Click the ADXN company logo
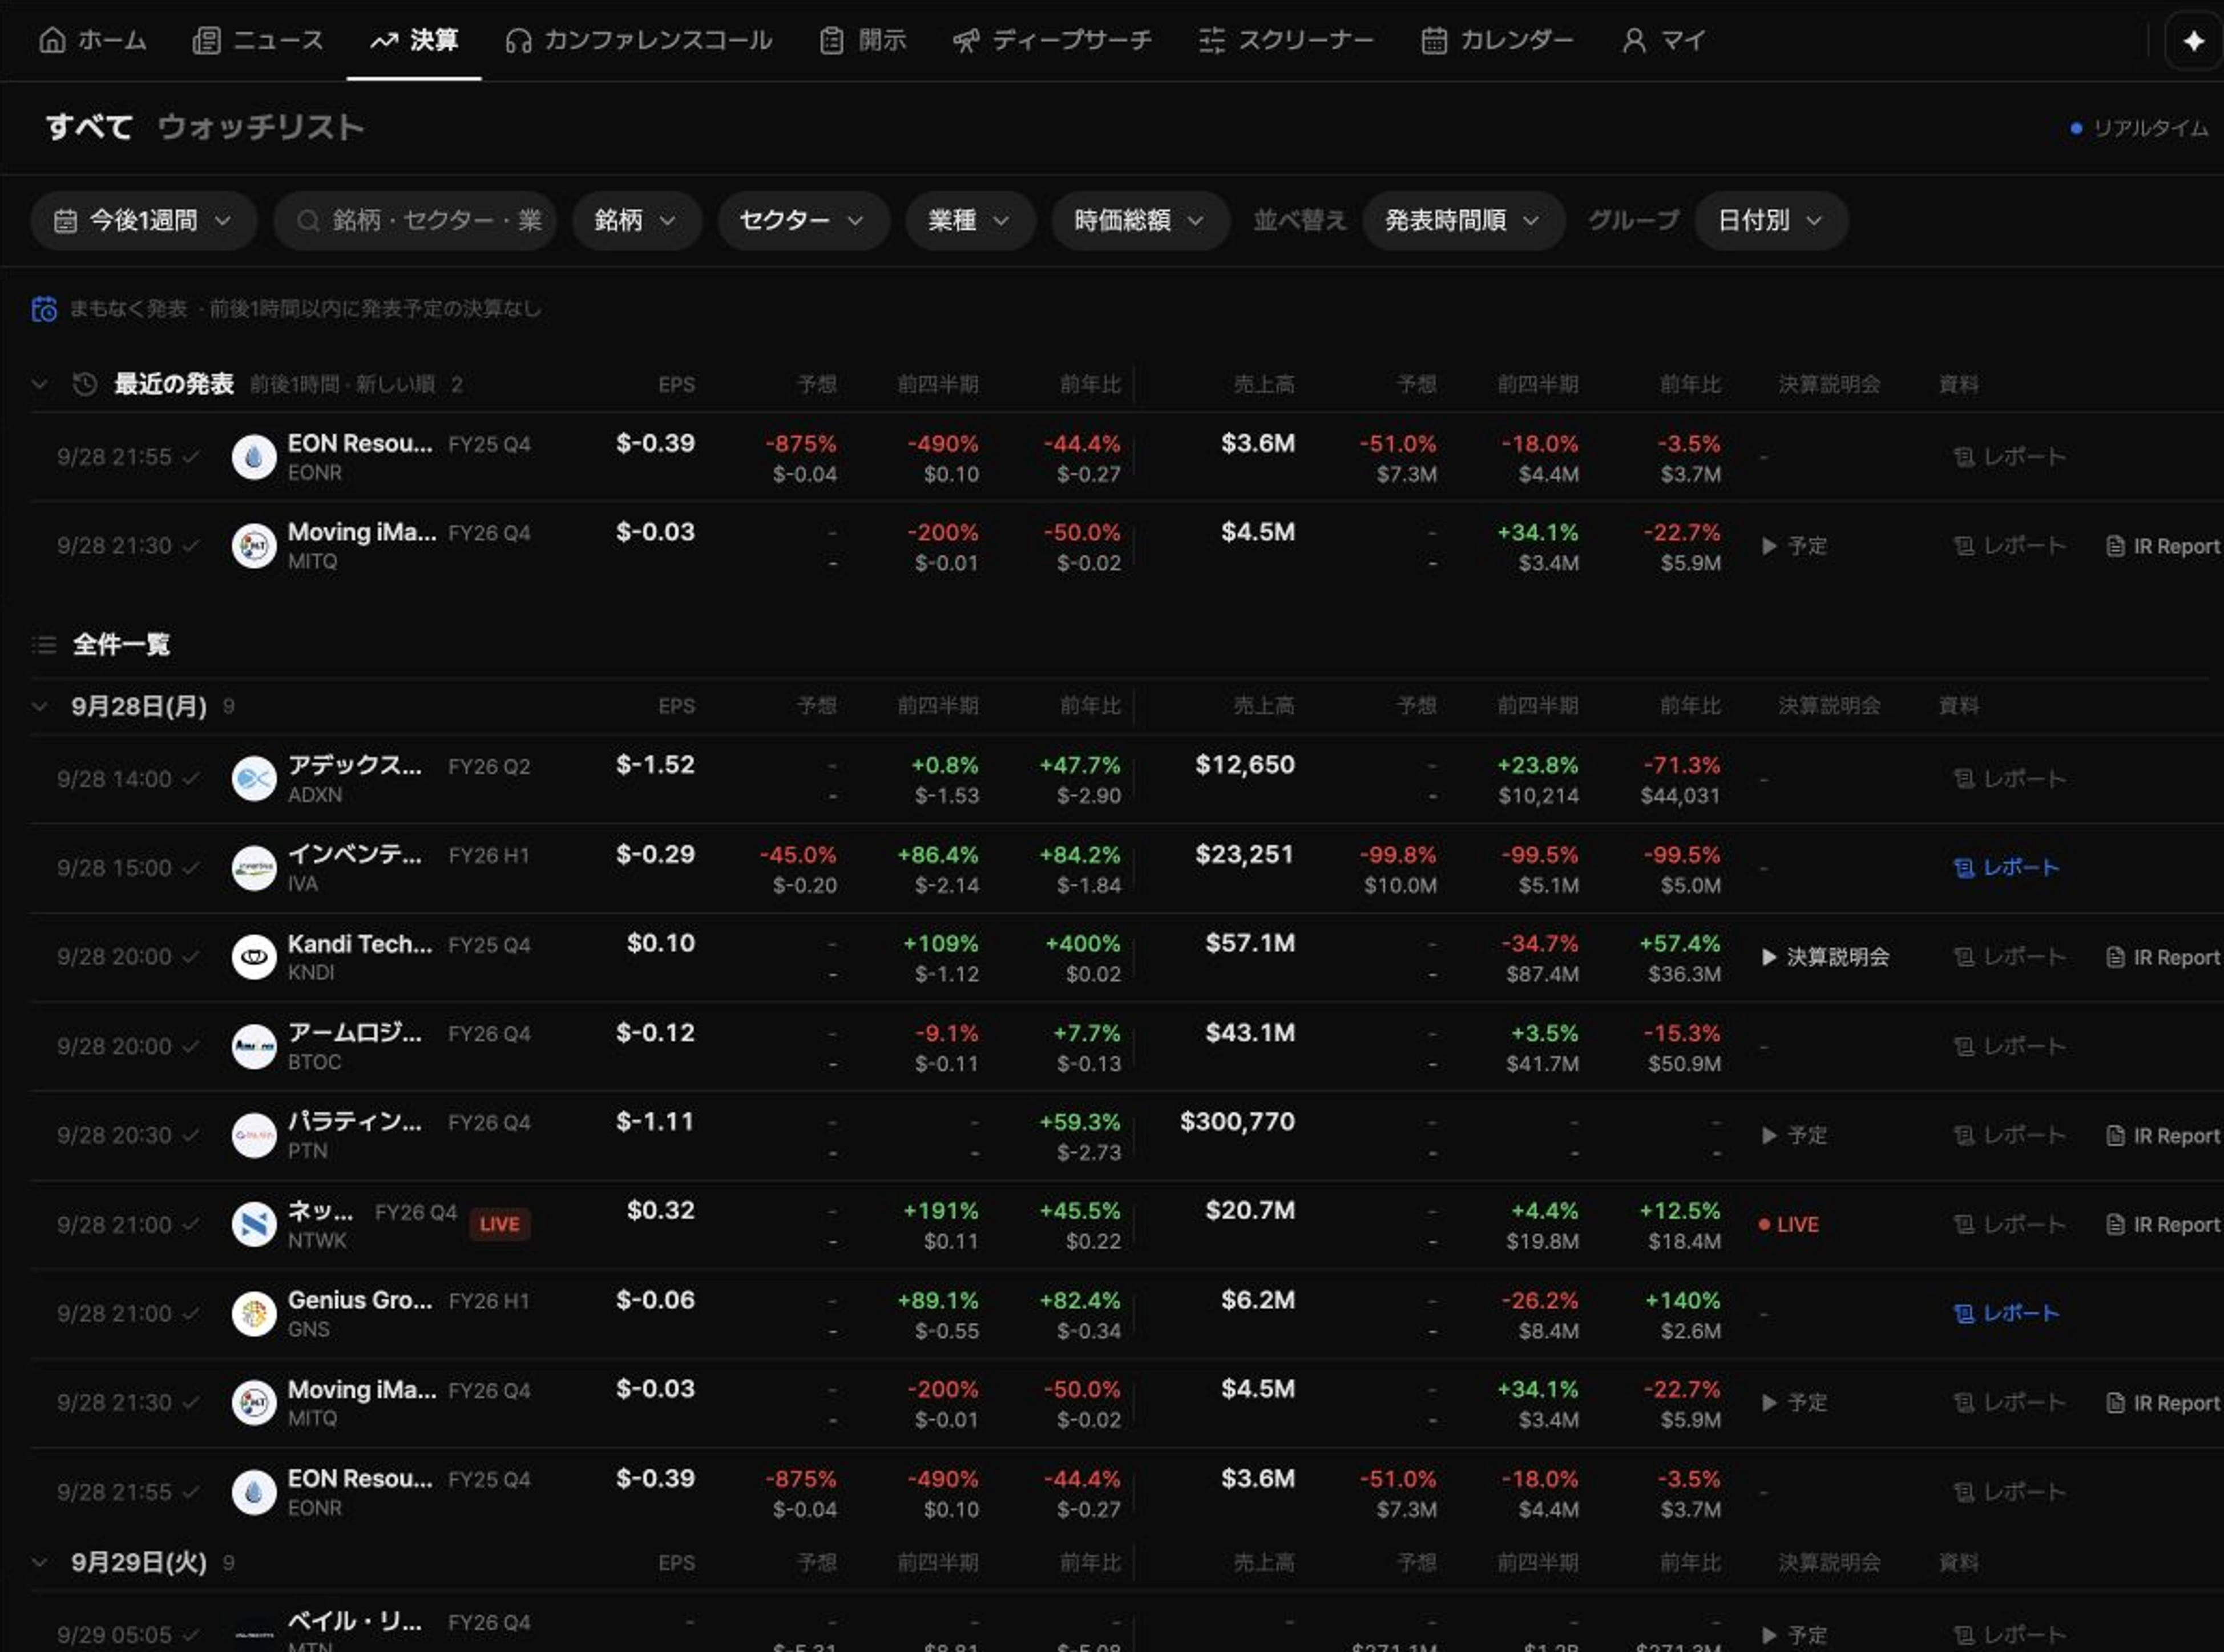2224x1652 pixels. [x=254, y=779]
